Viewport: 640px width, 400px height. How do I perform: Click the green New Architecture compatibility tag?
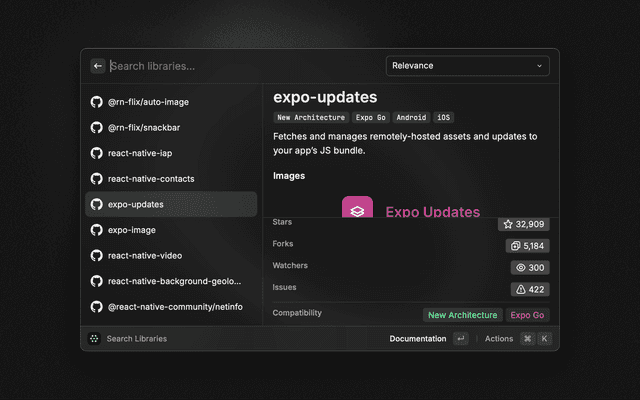click(462, 315)
